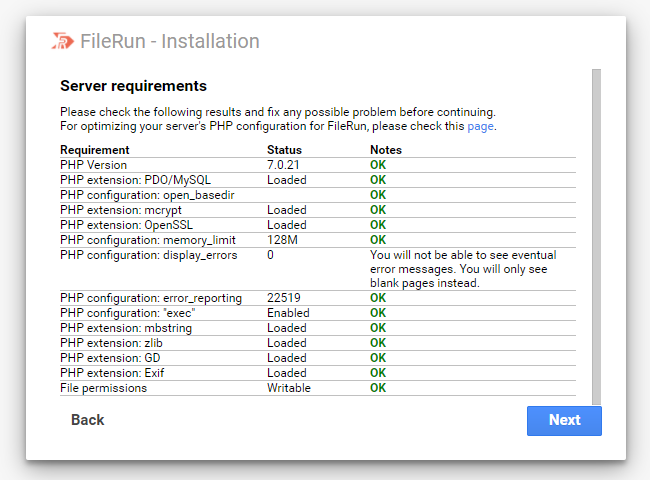
Task: Click the OK note for mbstring
Action: [x=378, y=328]
